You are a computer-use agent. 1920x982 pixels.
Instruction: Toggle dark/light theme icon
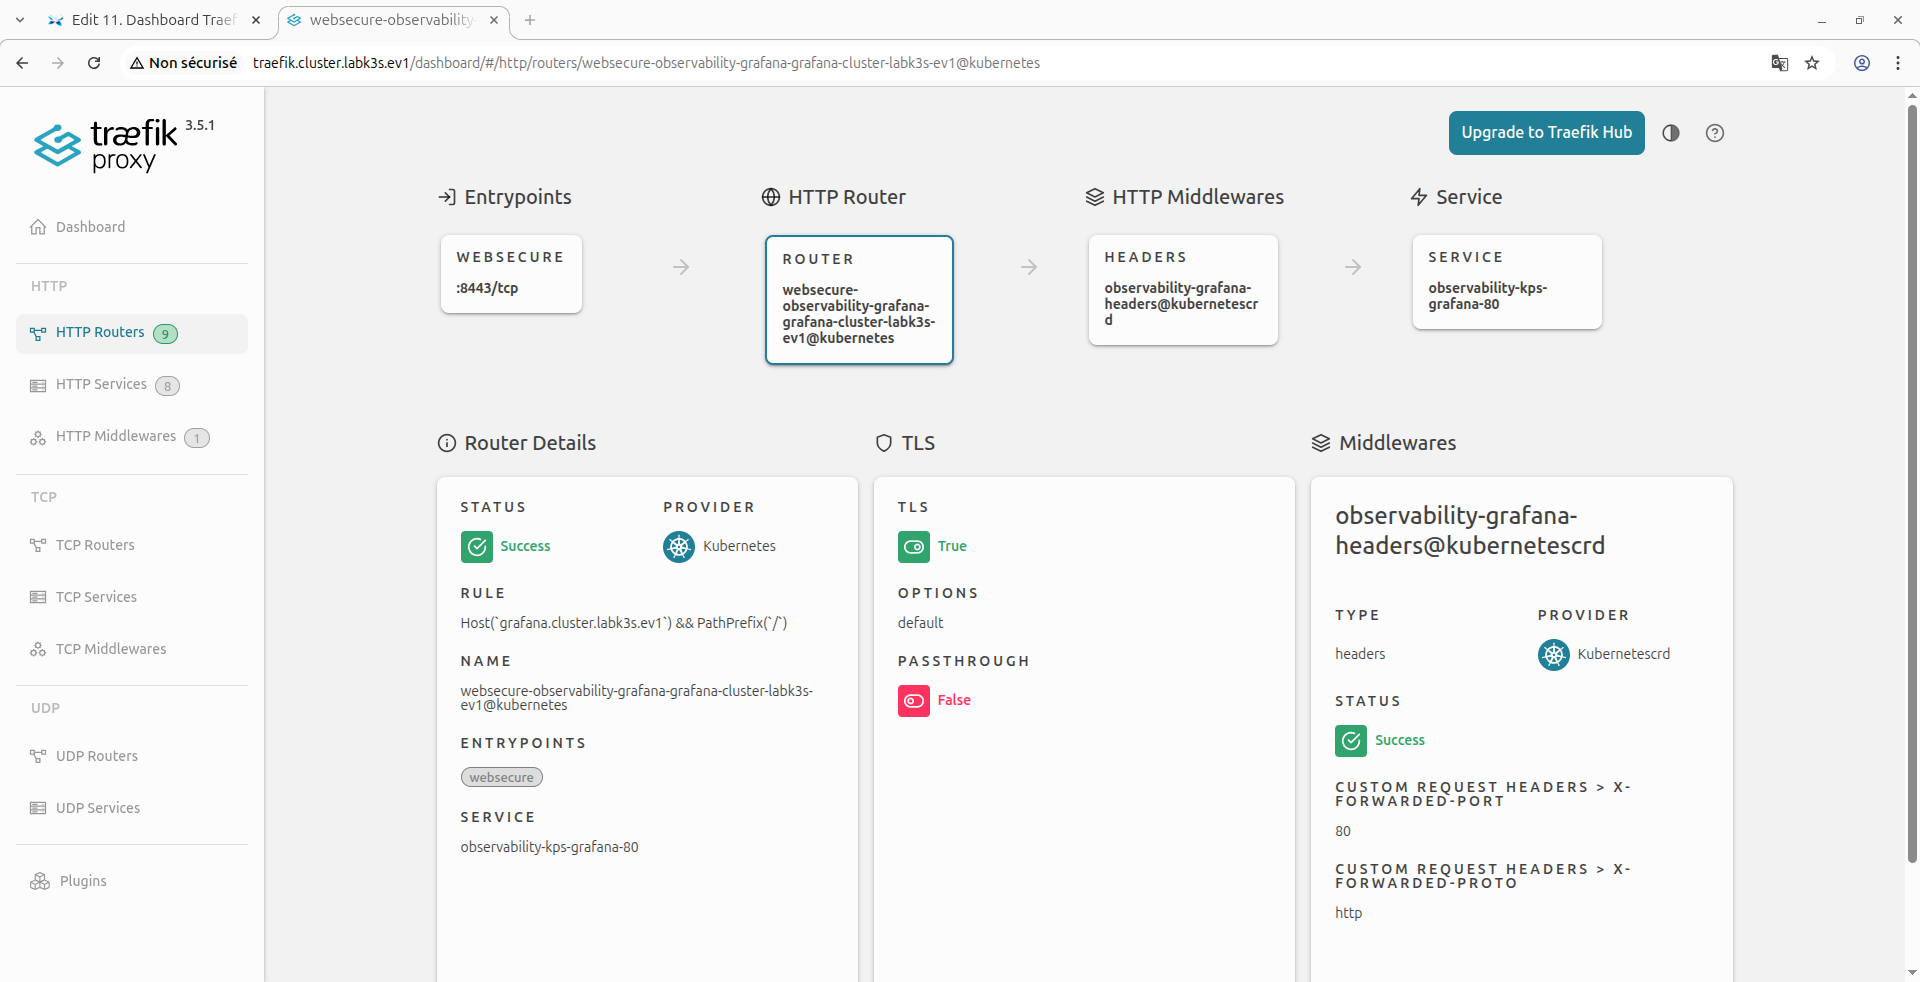pos(1671,133)
